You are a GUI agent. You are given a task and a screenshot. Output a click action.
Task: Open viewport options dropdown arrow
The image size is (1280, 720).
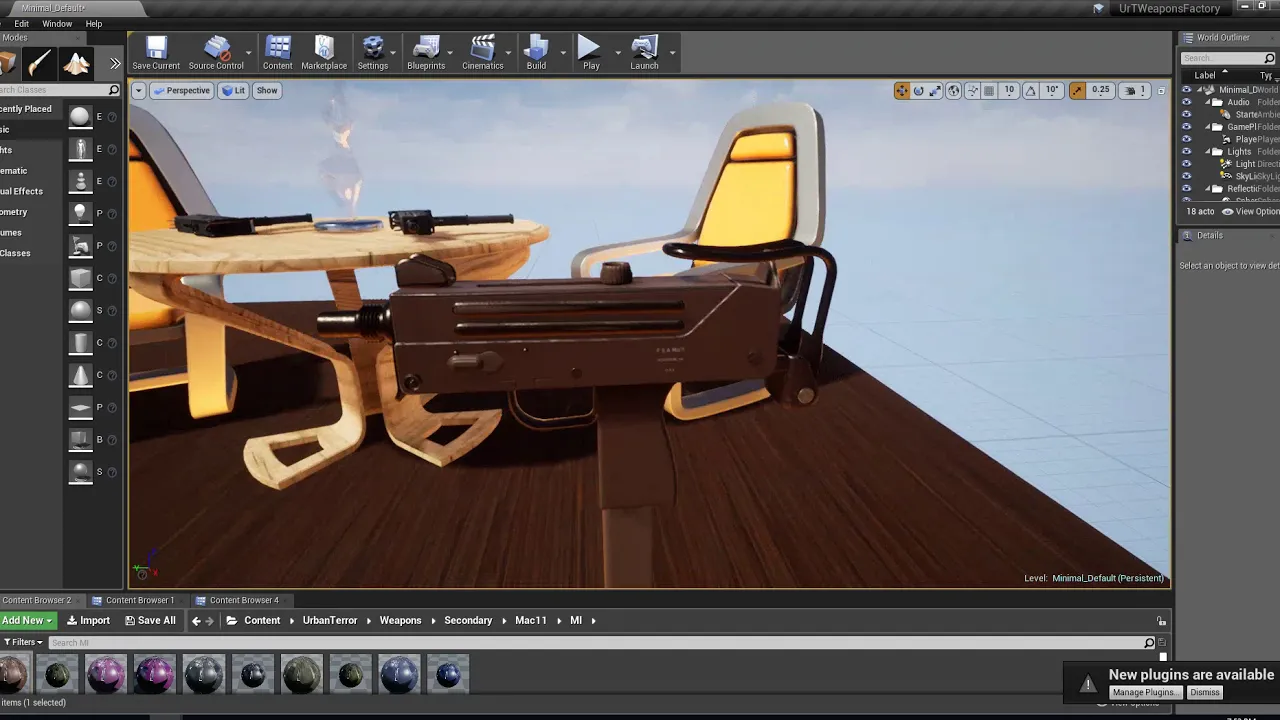pyautogui.click(x=139, y=90)
